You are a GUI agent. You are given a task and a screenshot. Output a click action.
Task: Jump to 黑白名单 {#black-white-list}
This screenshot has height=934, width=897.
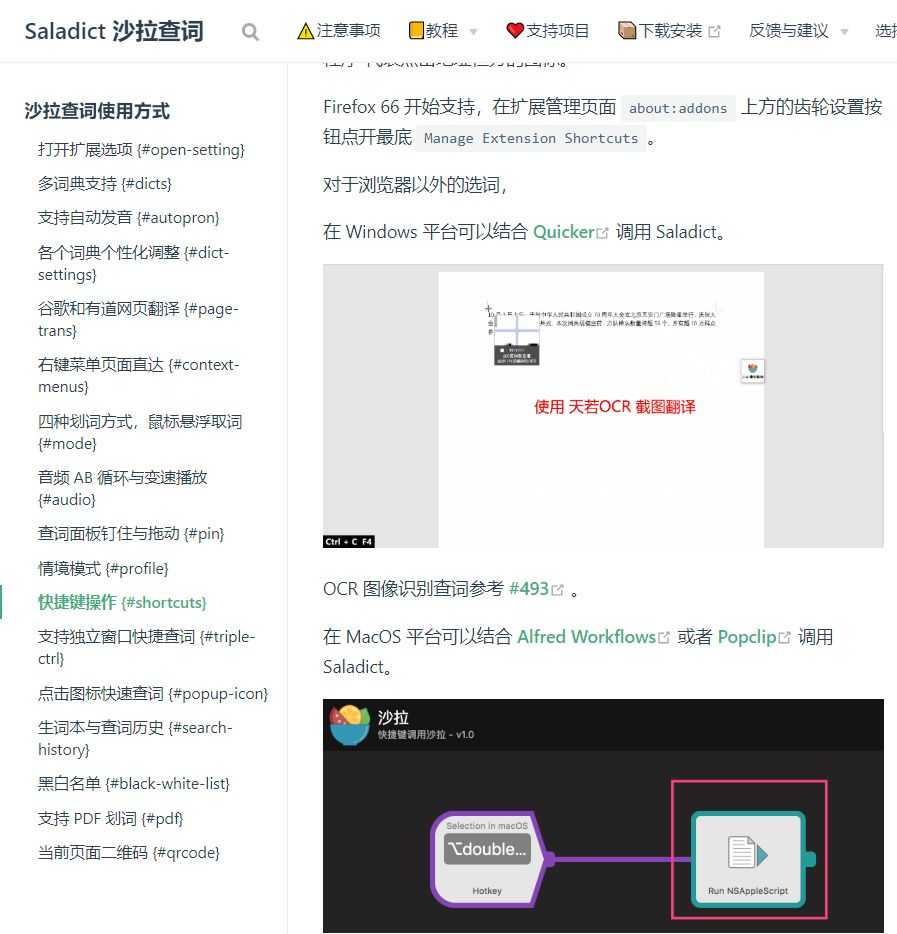click(134, 783)
